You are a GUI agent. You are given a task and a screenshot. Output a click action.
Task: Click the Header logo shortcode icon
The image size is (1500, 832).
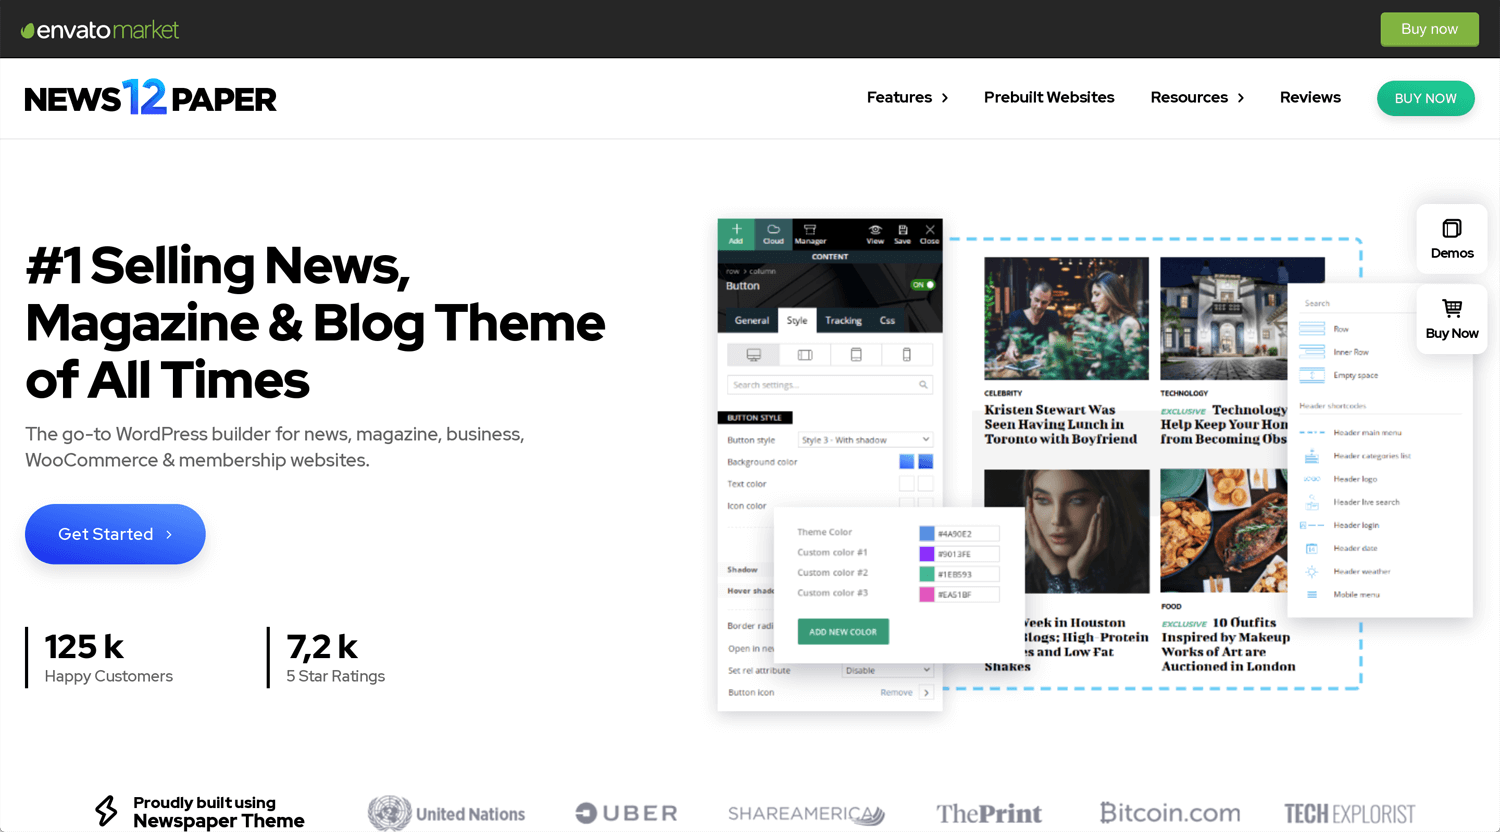coord(1312,479)
